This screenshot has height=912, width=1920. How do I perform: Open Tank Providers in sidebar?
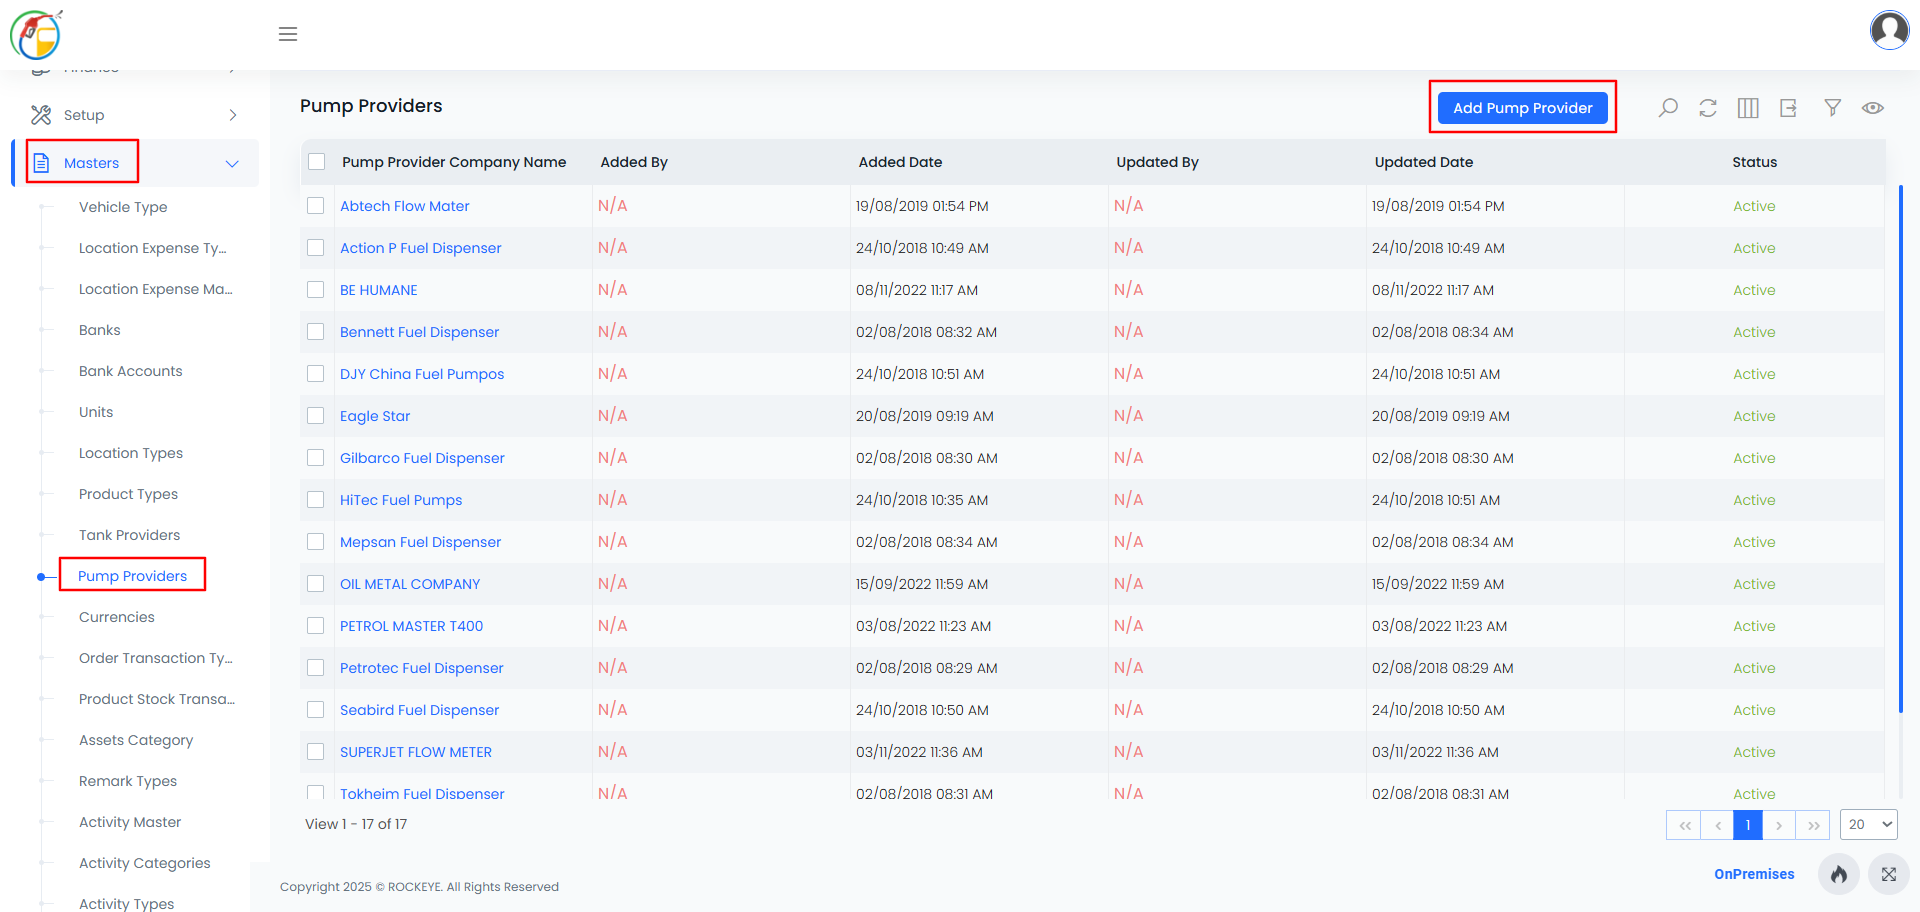(x=130, y=535)
